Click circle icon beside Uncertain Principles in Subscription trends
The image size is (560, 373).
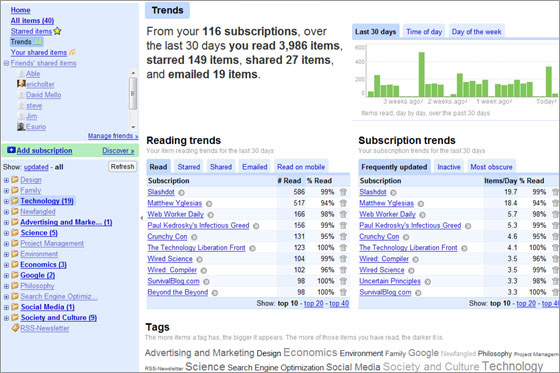pos(428,282)
